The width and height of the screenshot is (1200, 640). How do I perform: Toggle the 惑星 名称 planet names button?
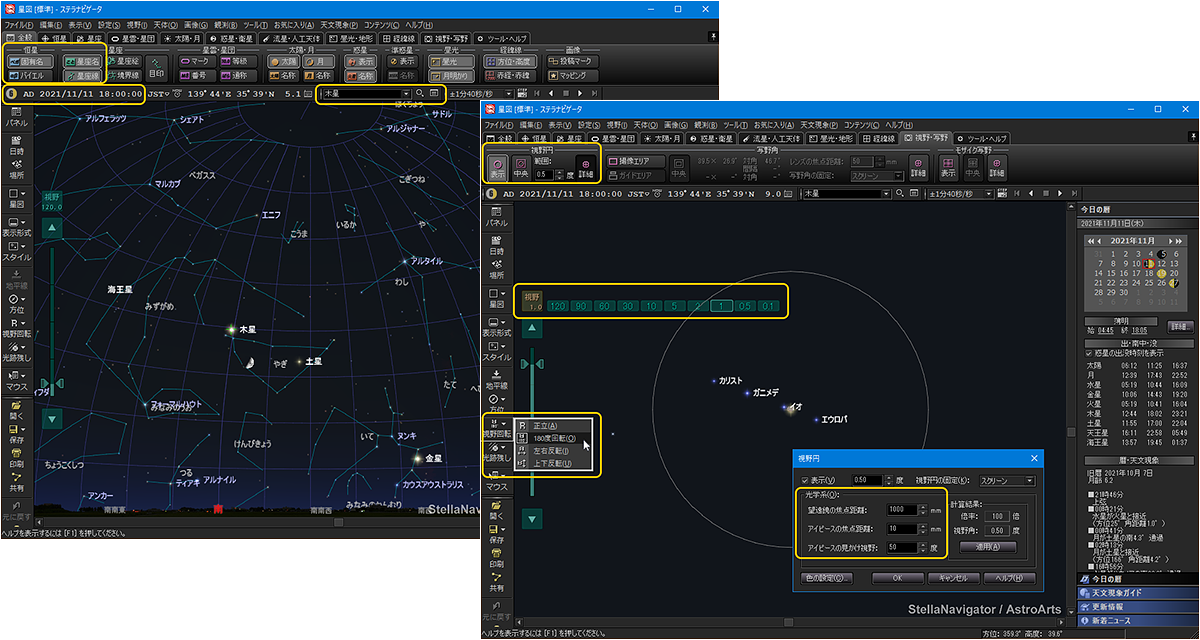click(x=360, y=75)
